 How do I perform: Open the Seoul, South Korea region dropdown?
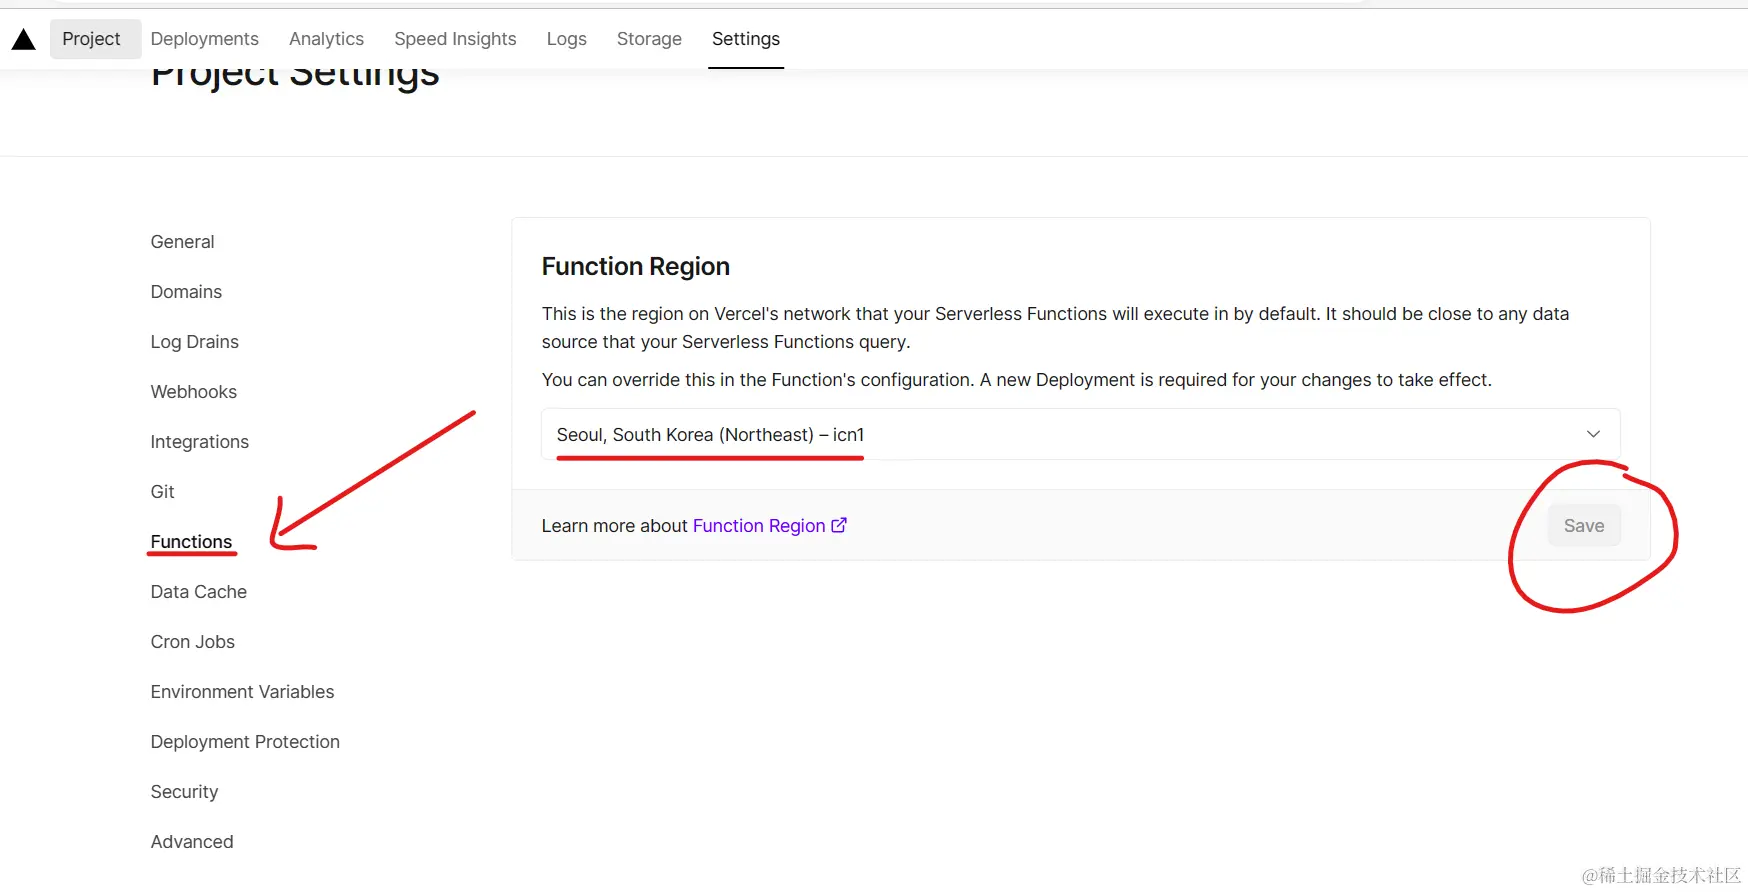point(1080,434)
